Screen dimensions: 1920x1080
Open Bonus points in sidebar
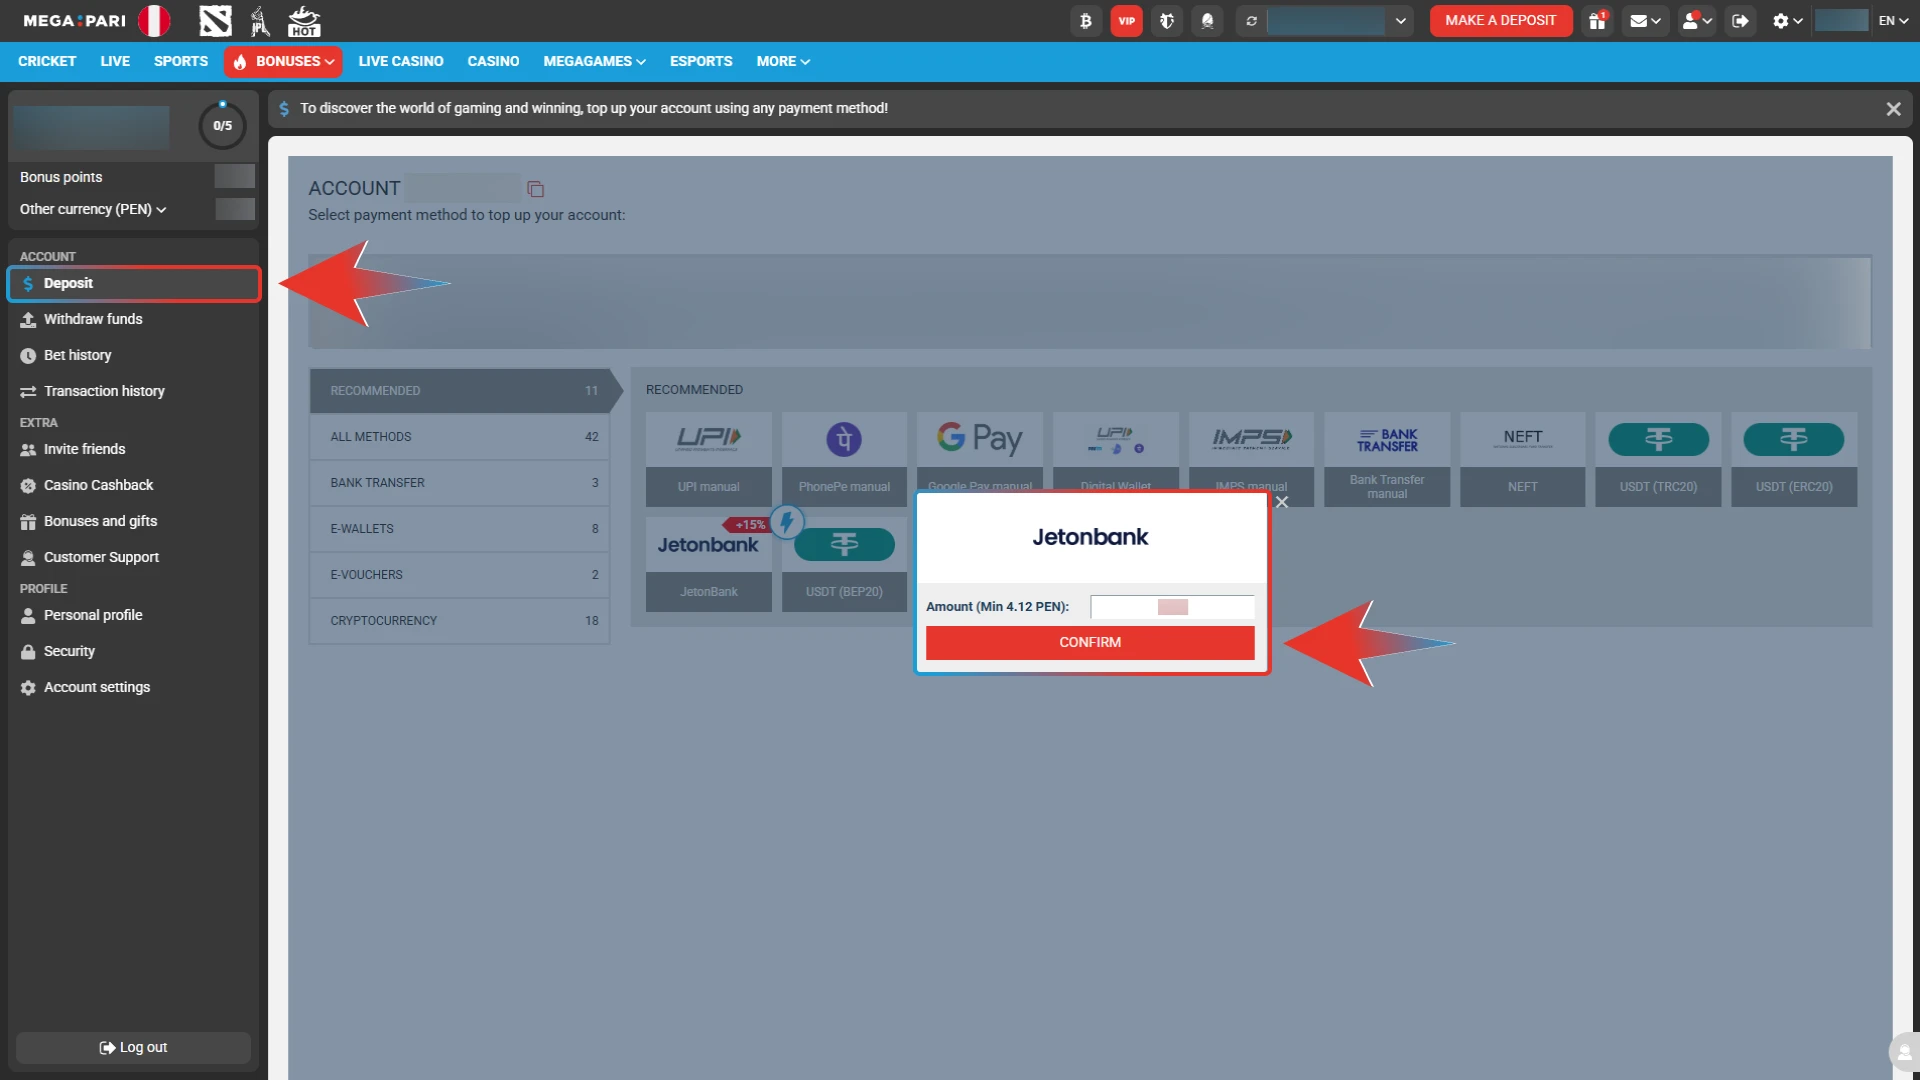click(x=61, y=177)
